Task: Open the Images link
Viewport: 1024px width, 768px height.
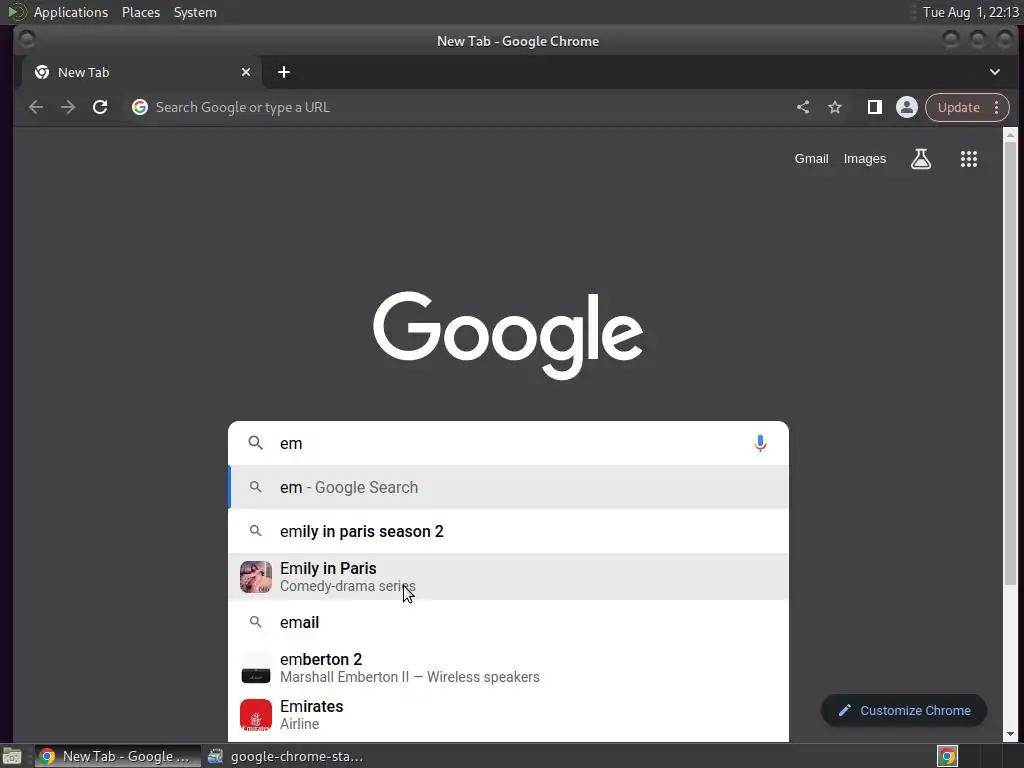Action: 865,159
